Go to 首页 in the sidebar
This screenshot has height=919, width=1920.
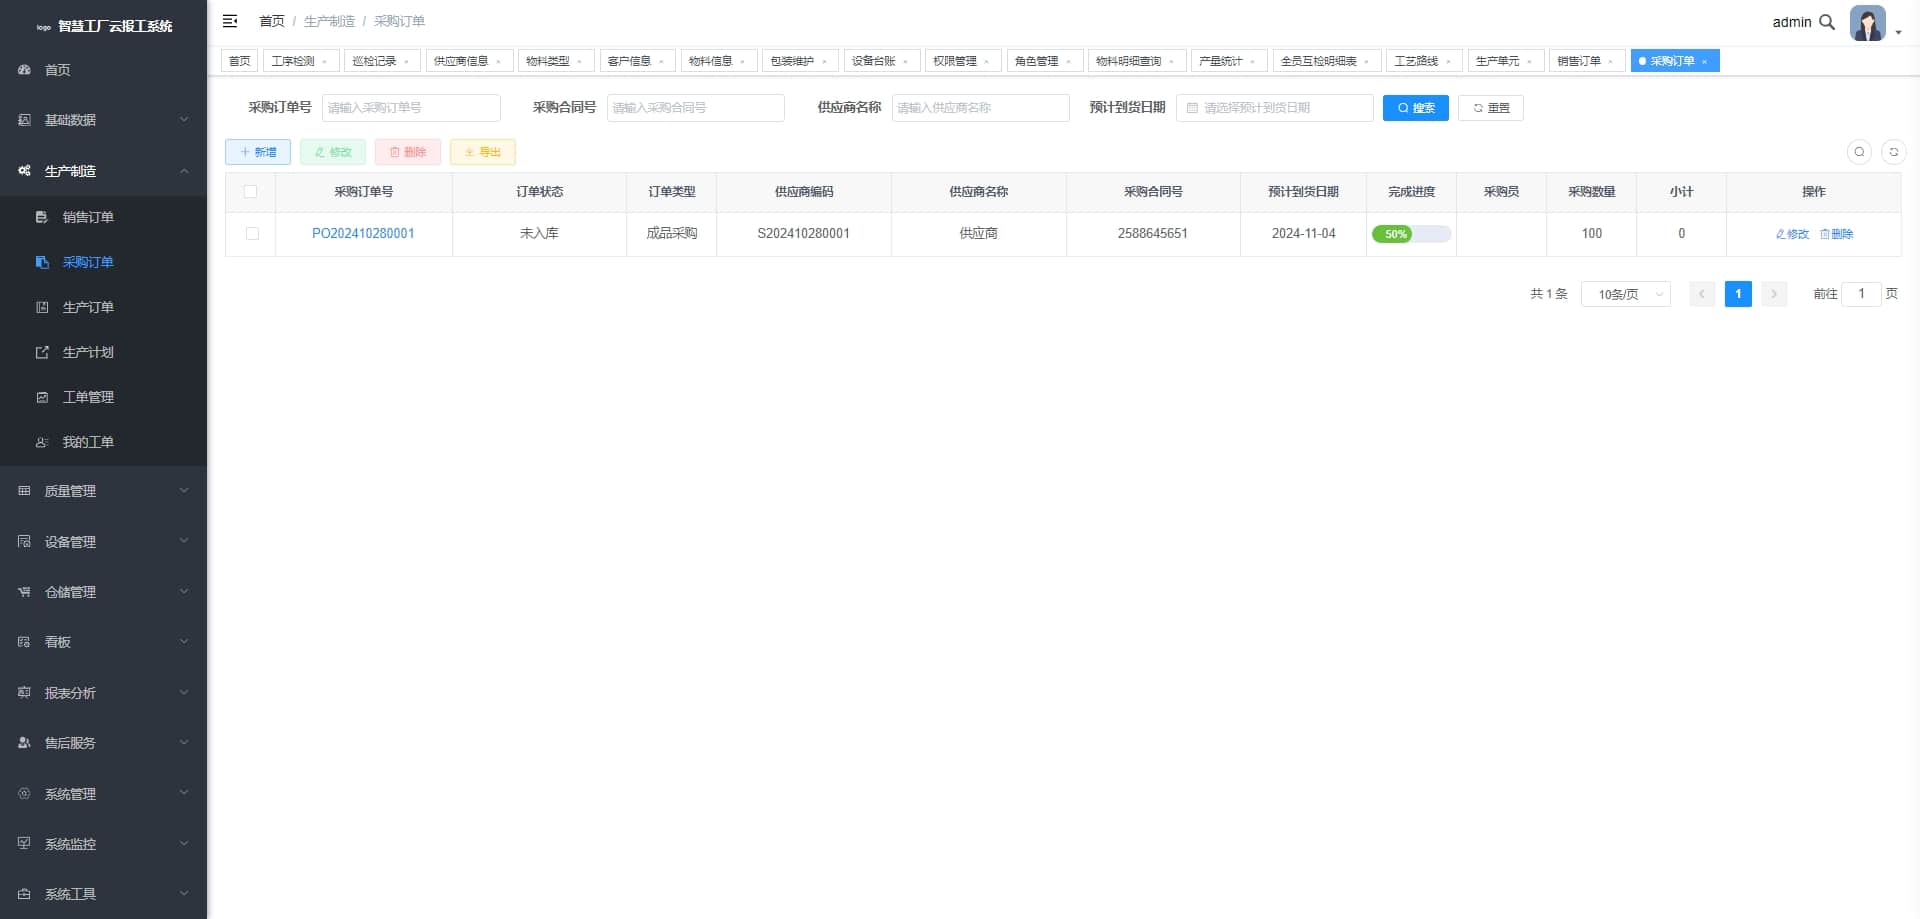(104, 70)
